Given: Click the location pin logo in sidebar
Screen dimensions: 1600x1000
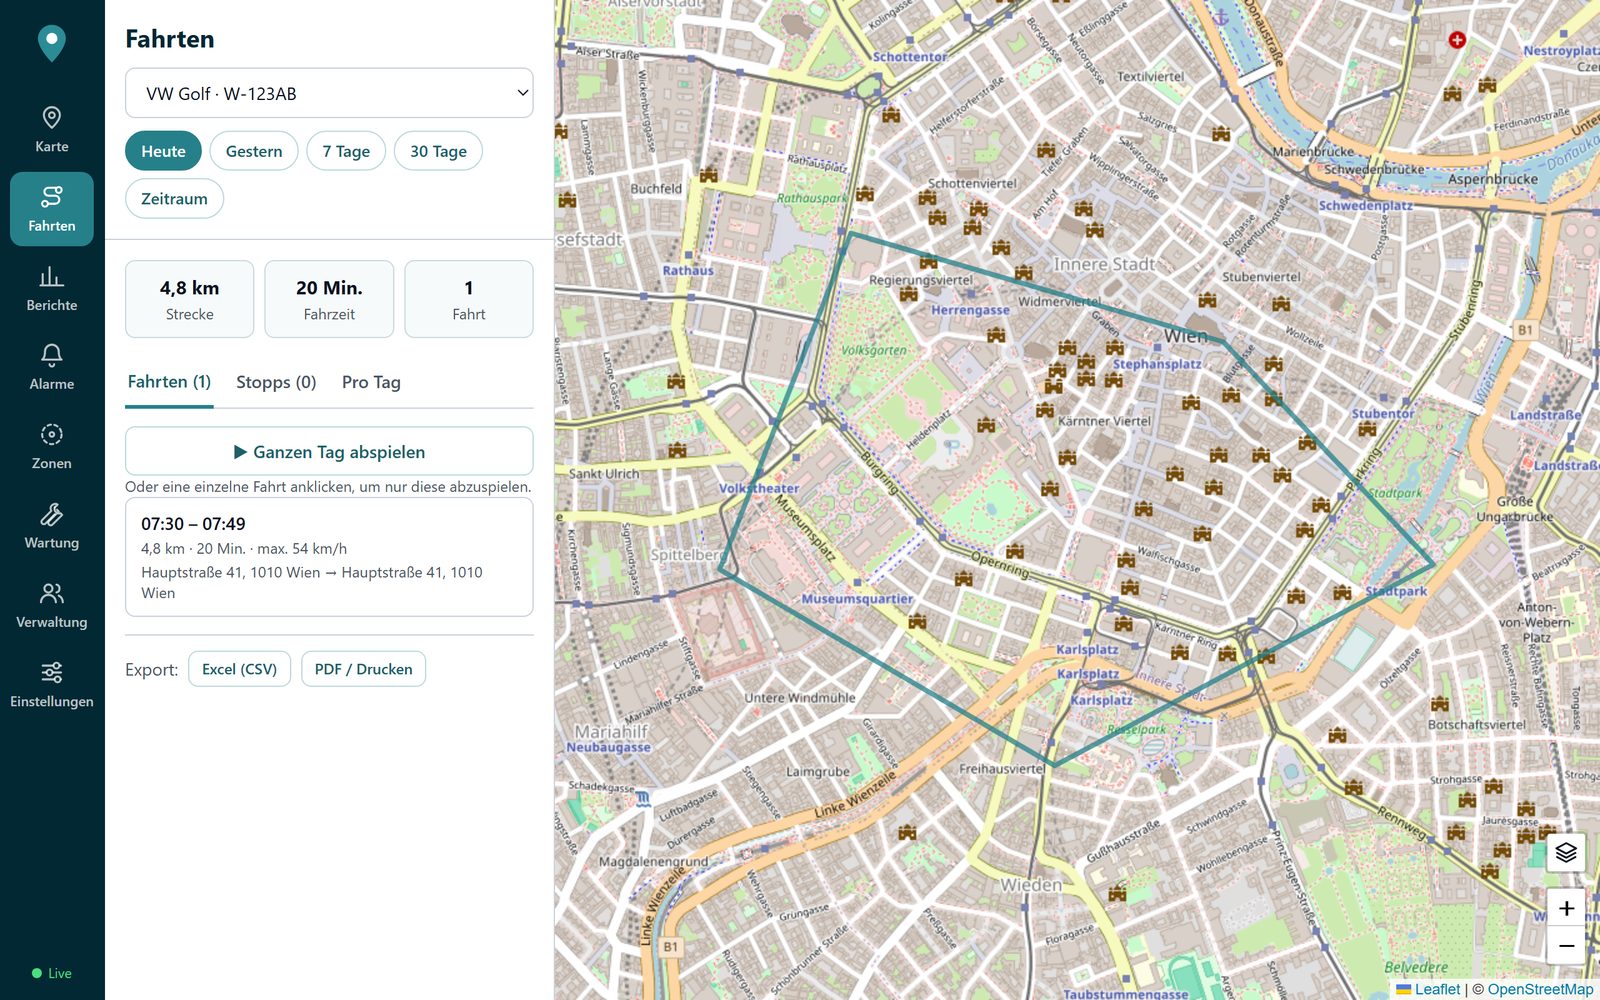Looking at the screenshot, I should point(52,43).
